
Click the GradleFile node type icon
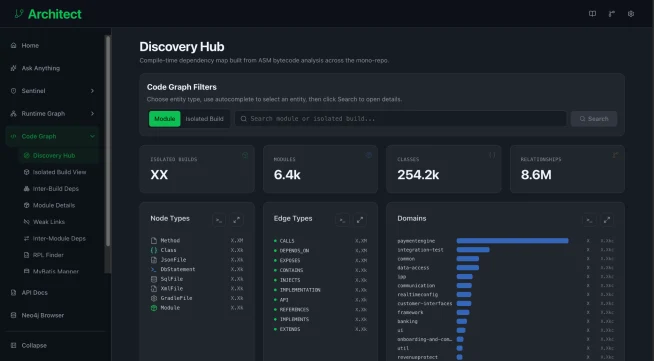(x=153, y=298)
